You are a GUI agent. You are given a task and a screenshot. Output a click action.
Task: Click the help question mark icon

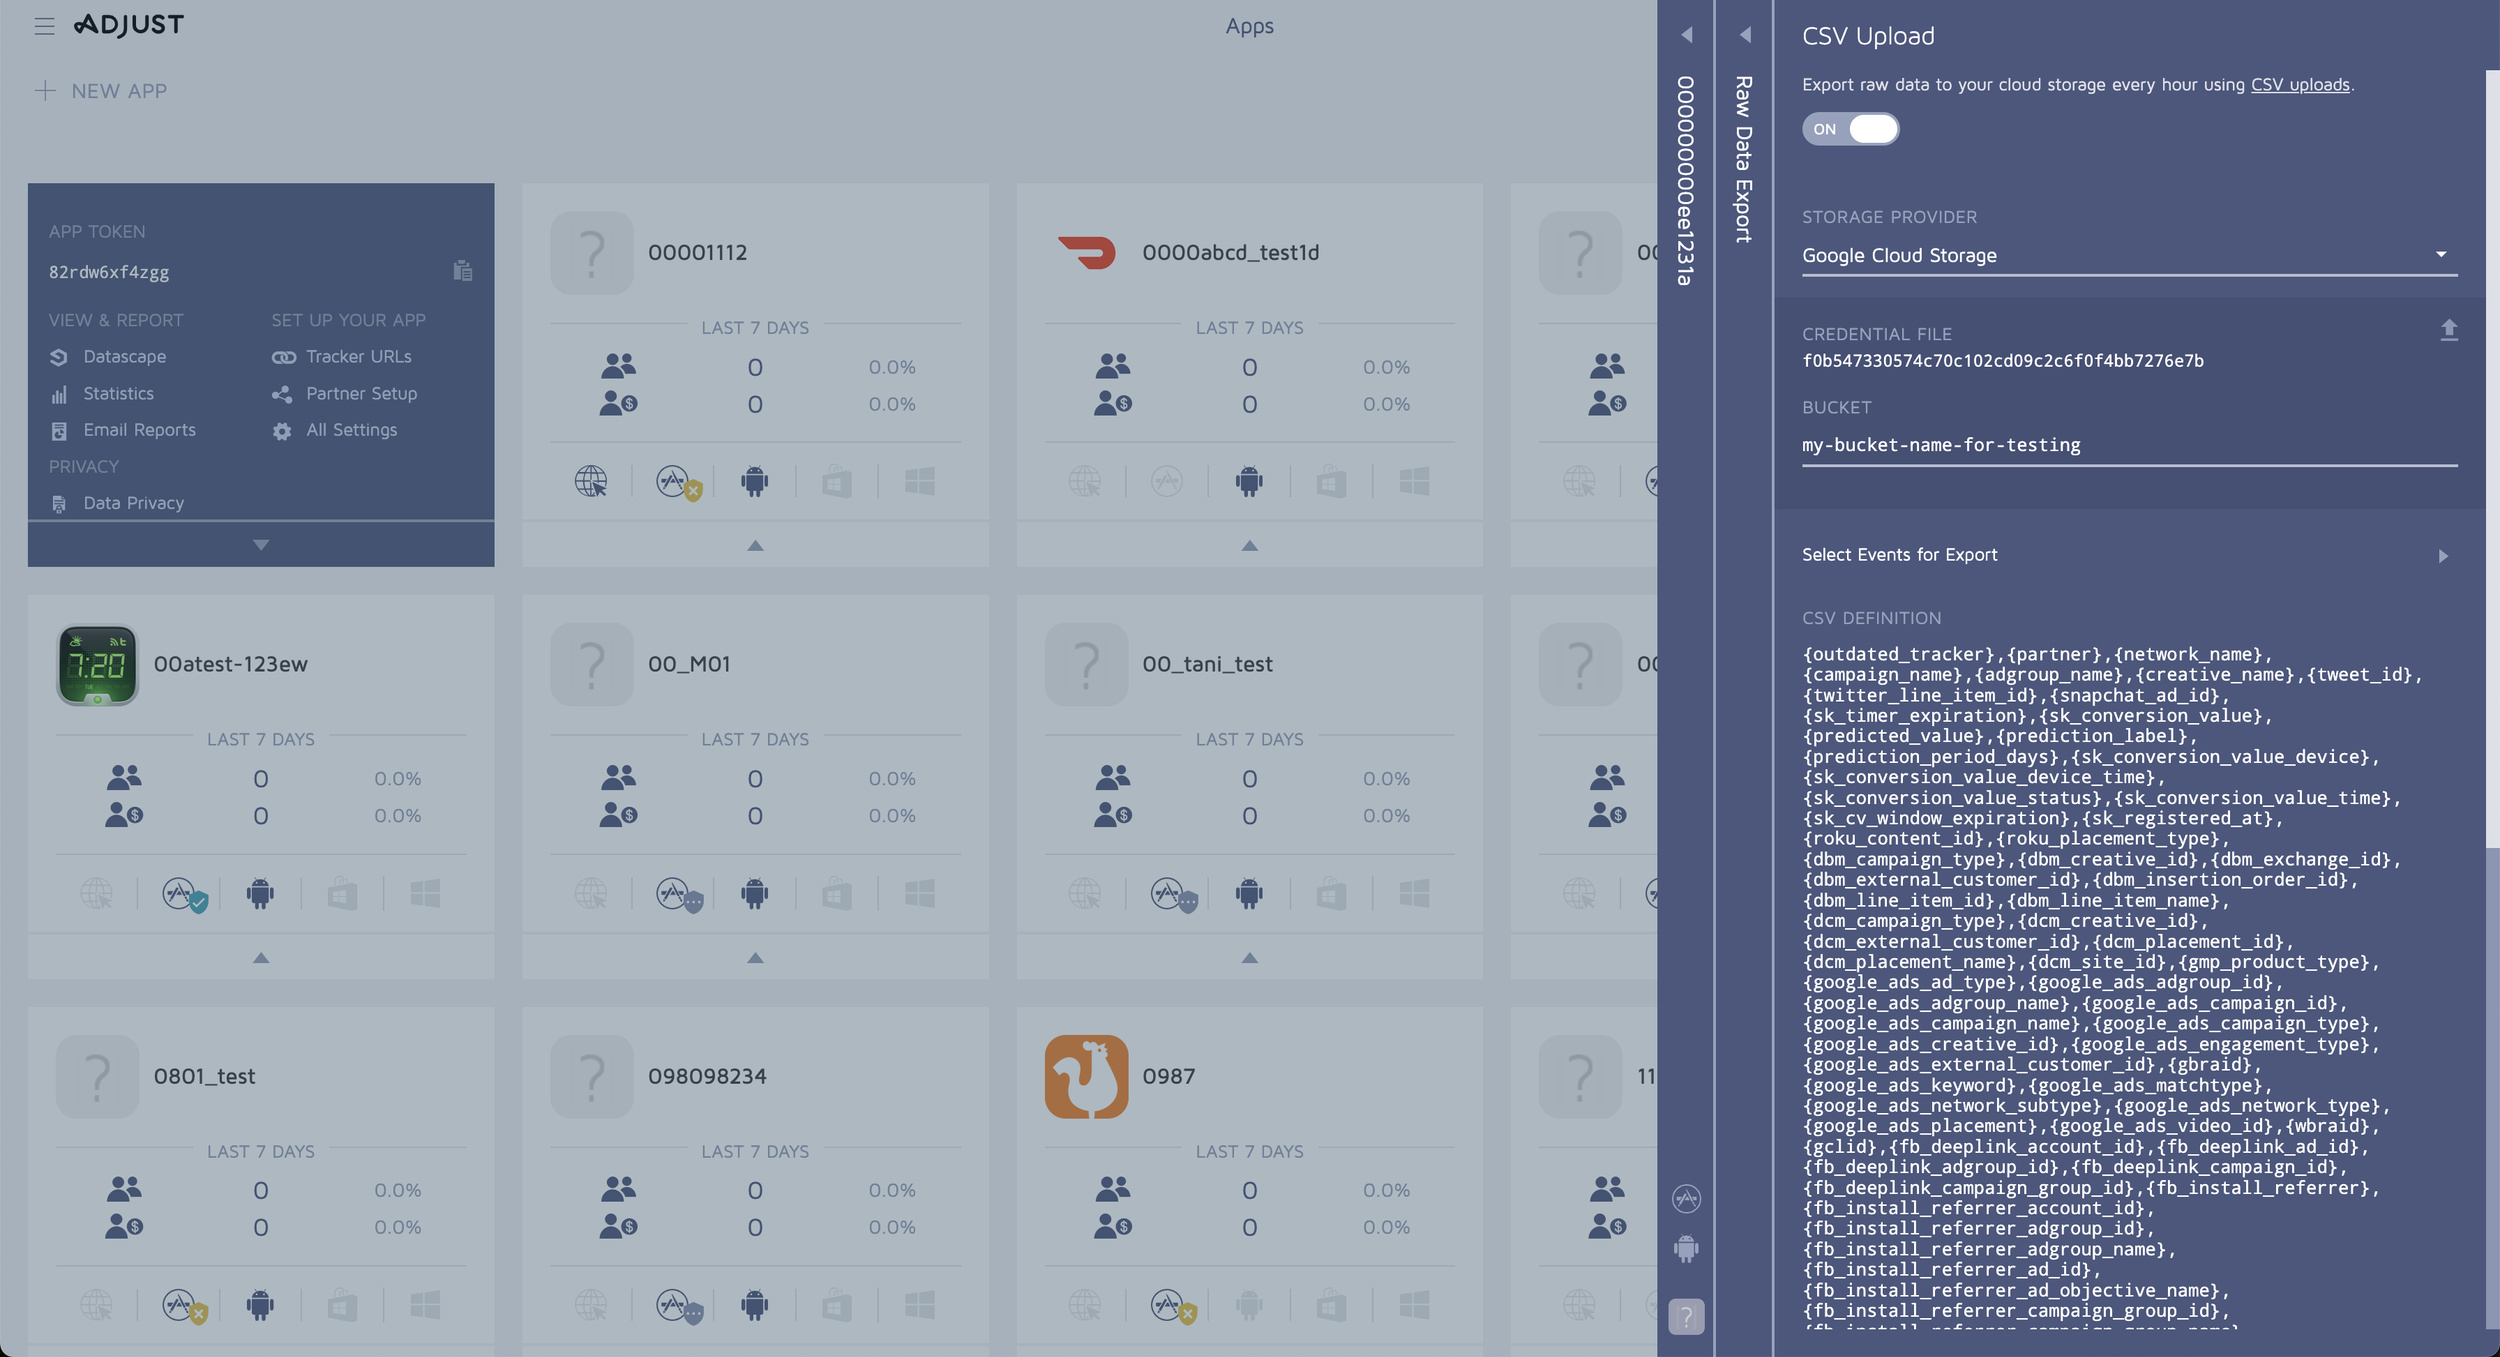1686,1316
